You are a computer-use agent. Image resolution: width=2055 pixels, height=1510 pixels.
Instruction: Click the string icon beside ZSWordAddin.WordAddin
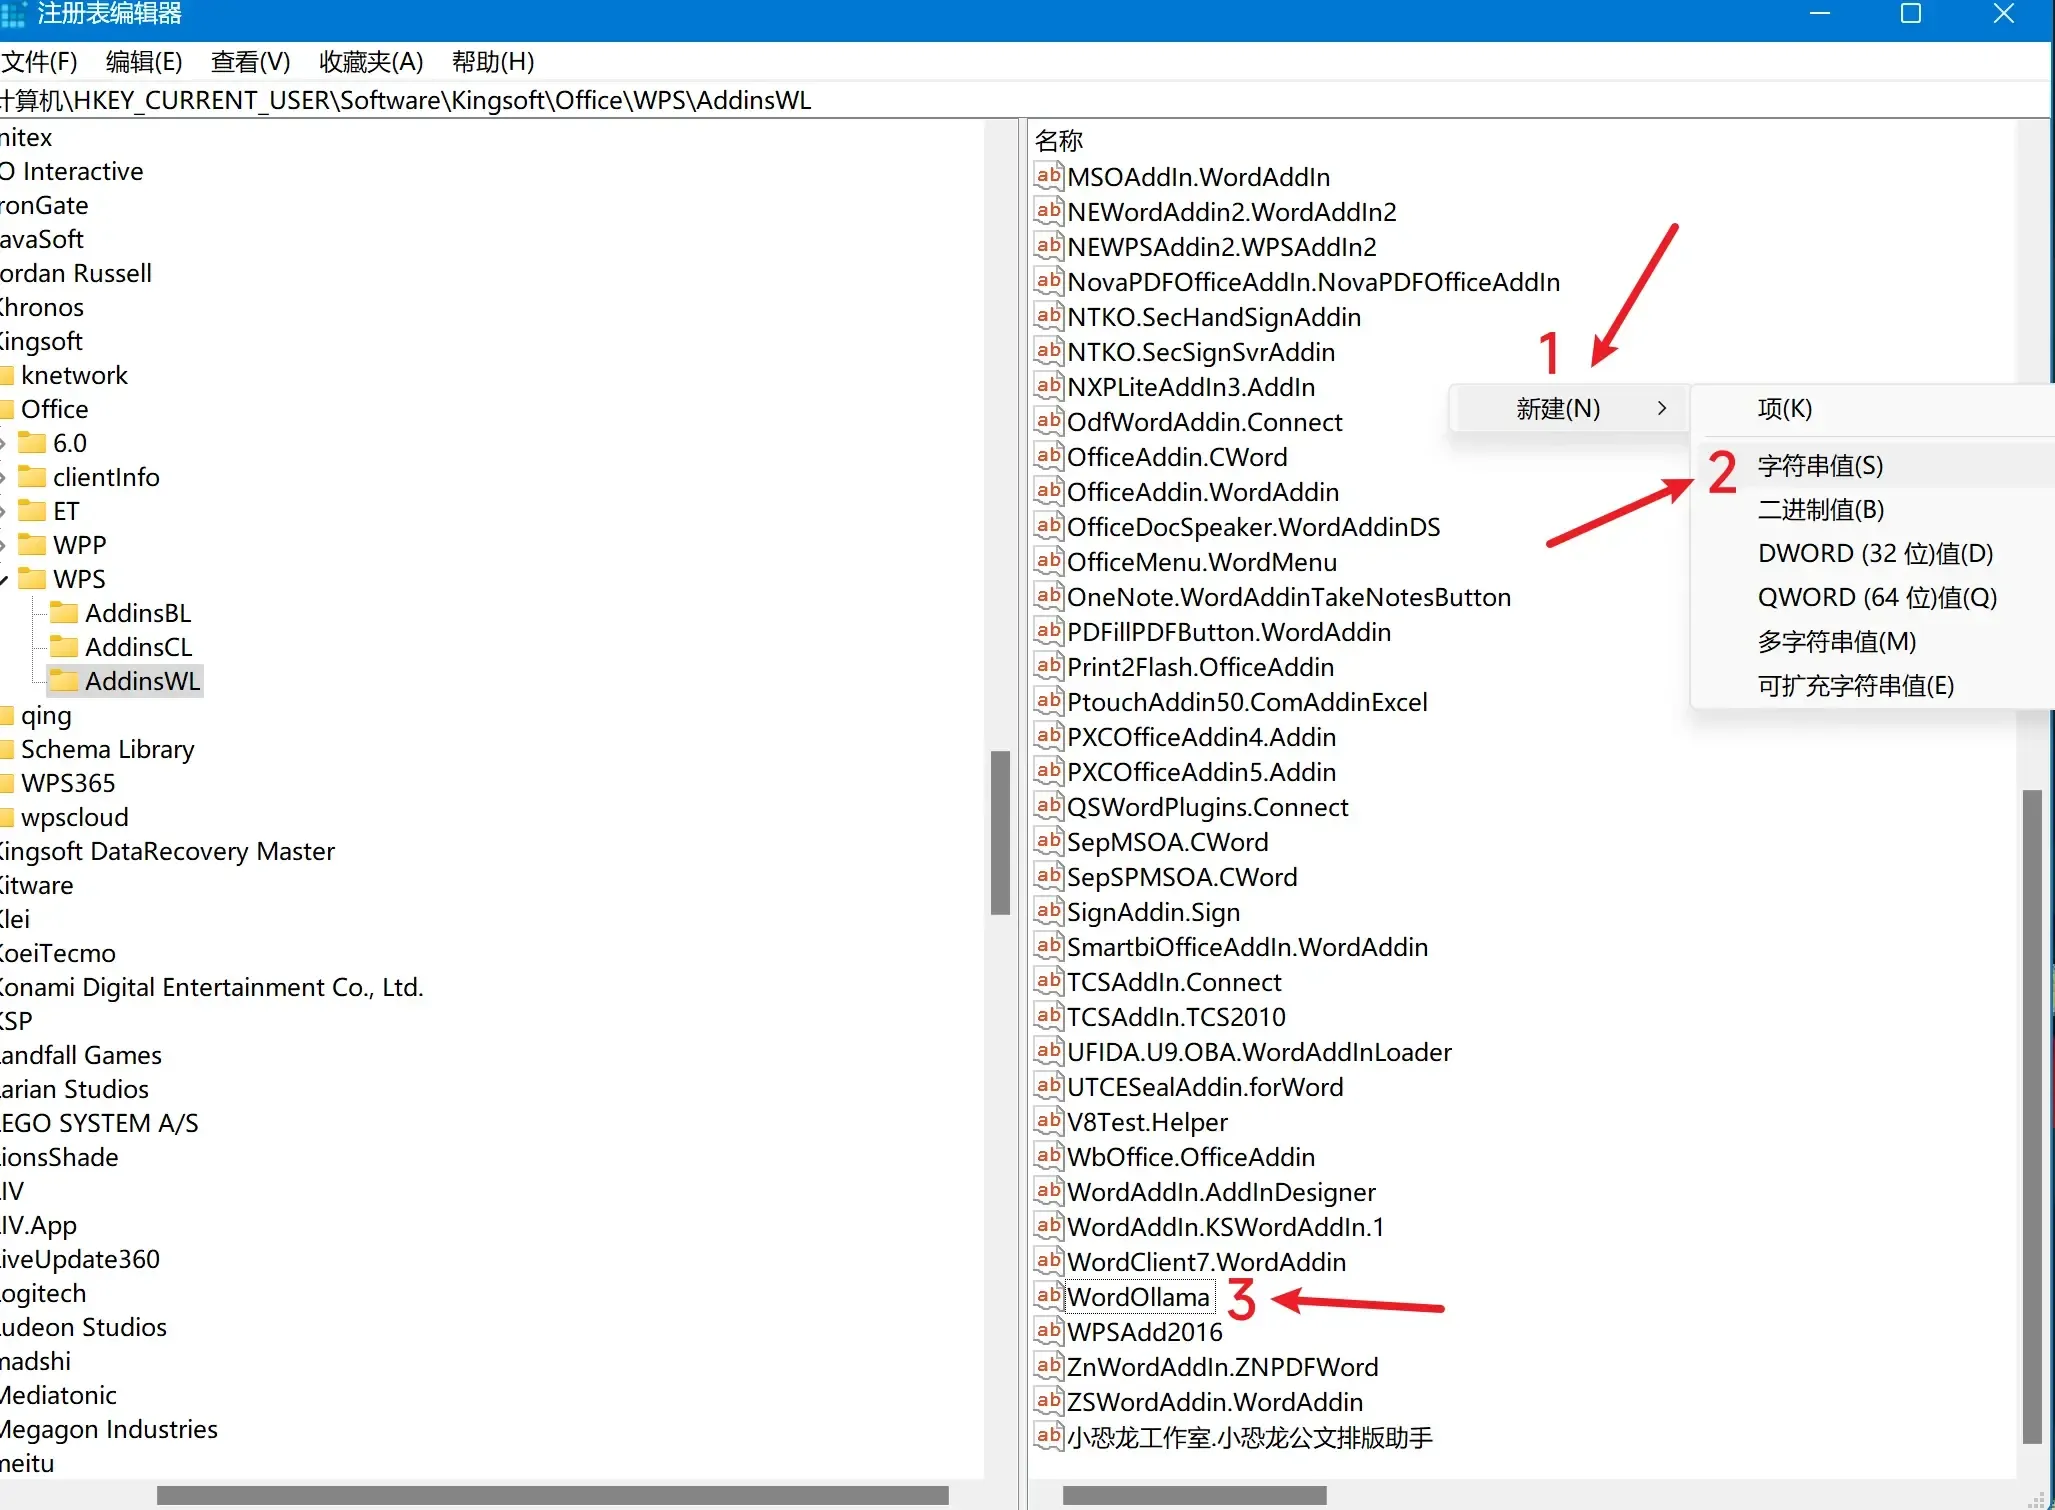pos(1048,1401)
